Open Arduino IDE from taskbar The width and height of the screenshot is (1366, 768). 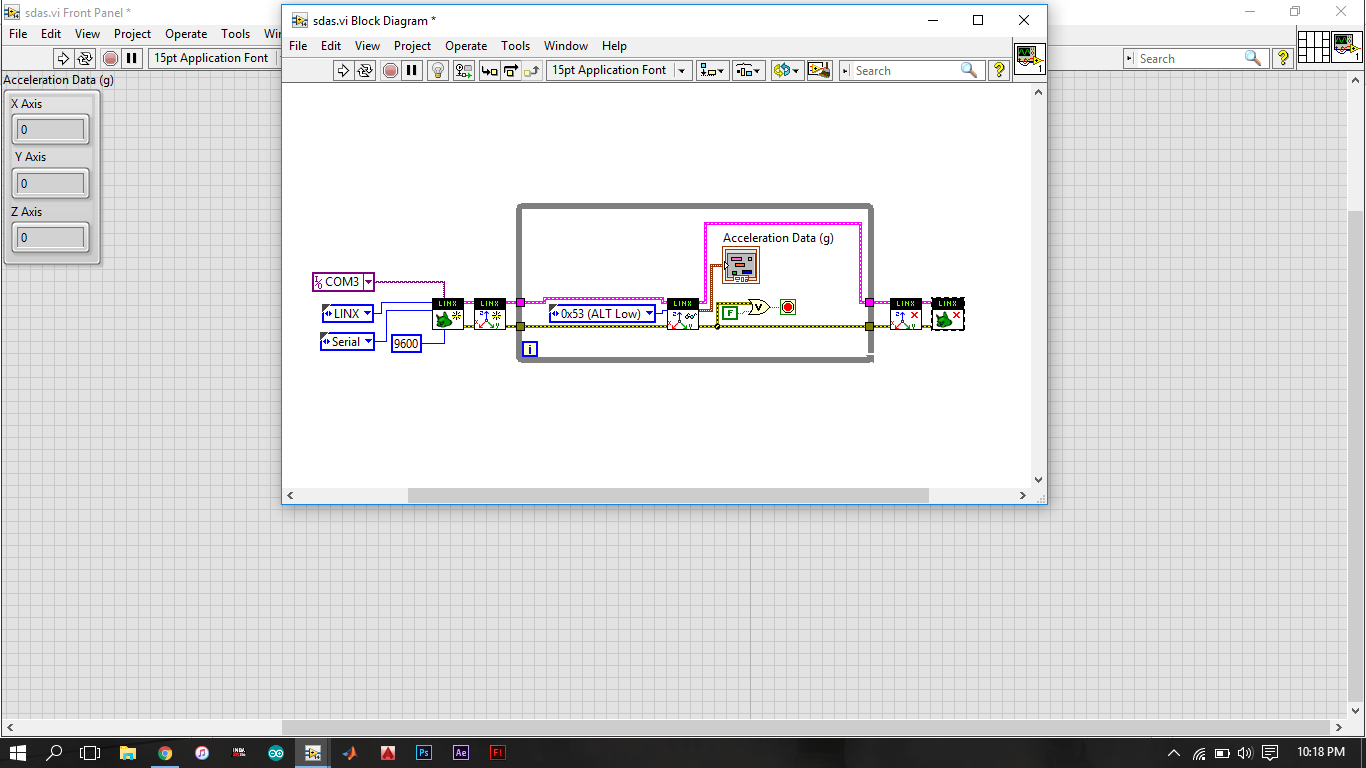(276, 753)
